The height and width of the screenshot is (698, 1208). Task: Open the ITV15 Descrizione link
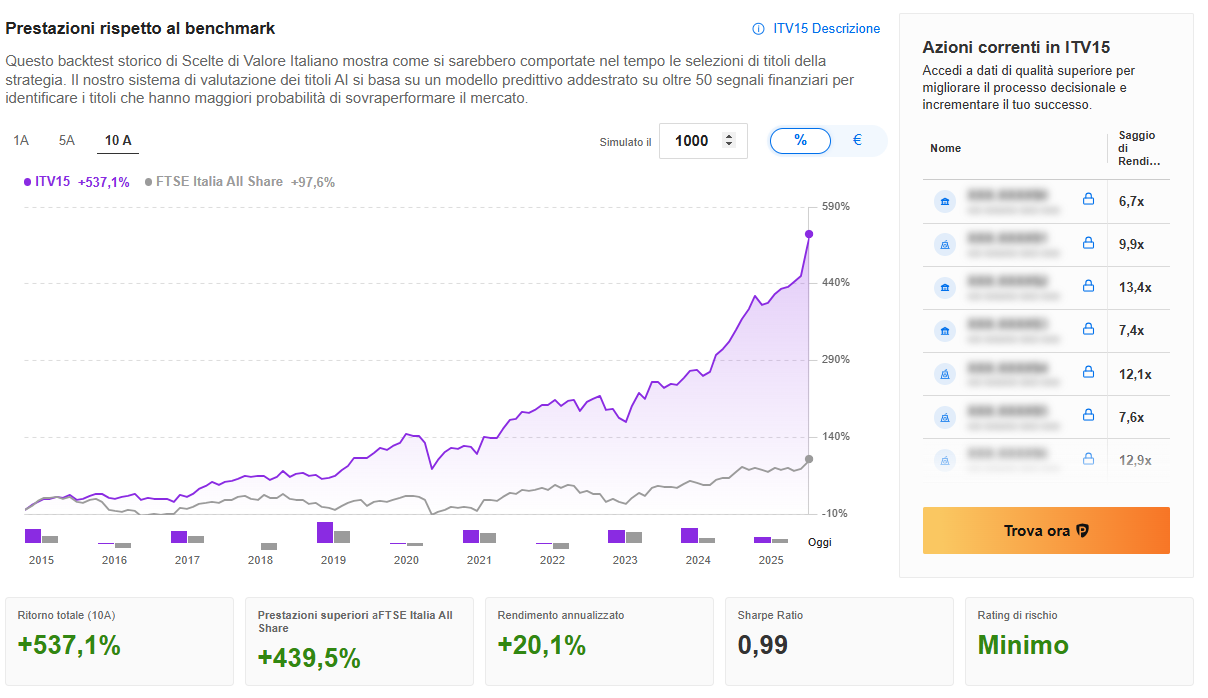point(826,29)
